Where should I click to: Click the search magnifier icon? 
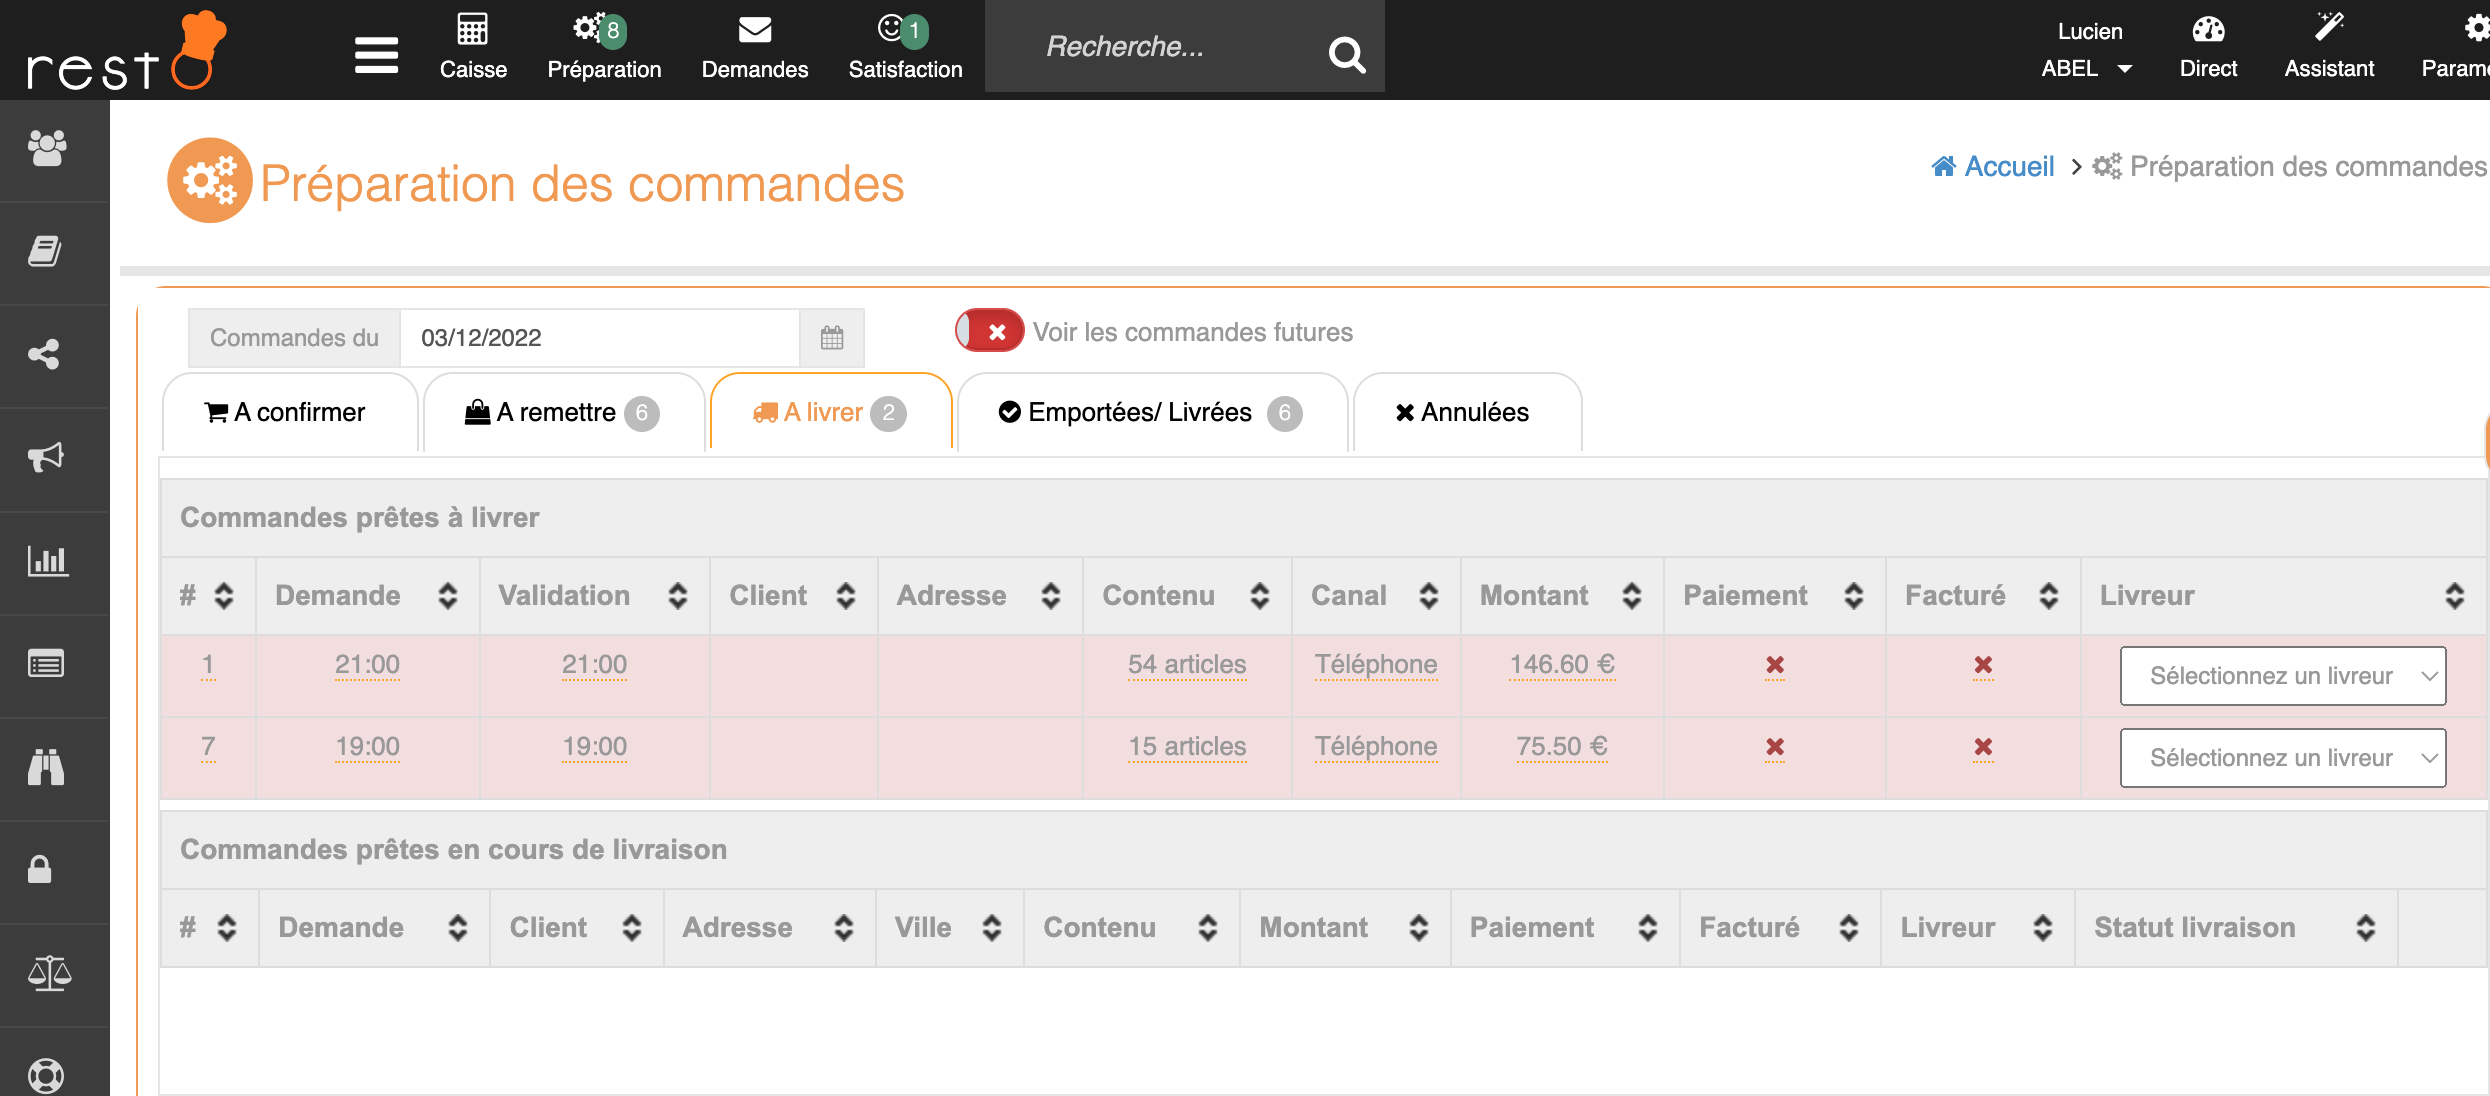coord(1346,54)
